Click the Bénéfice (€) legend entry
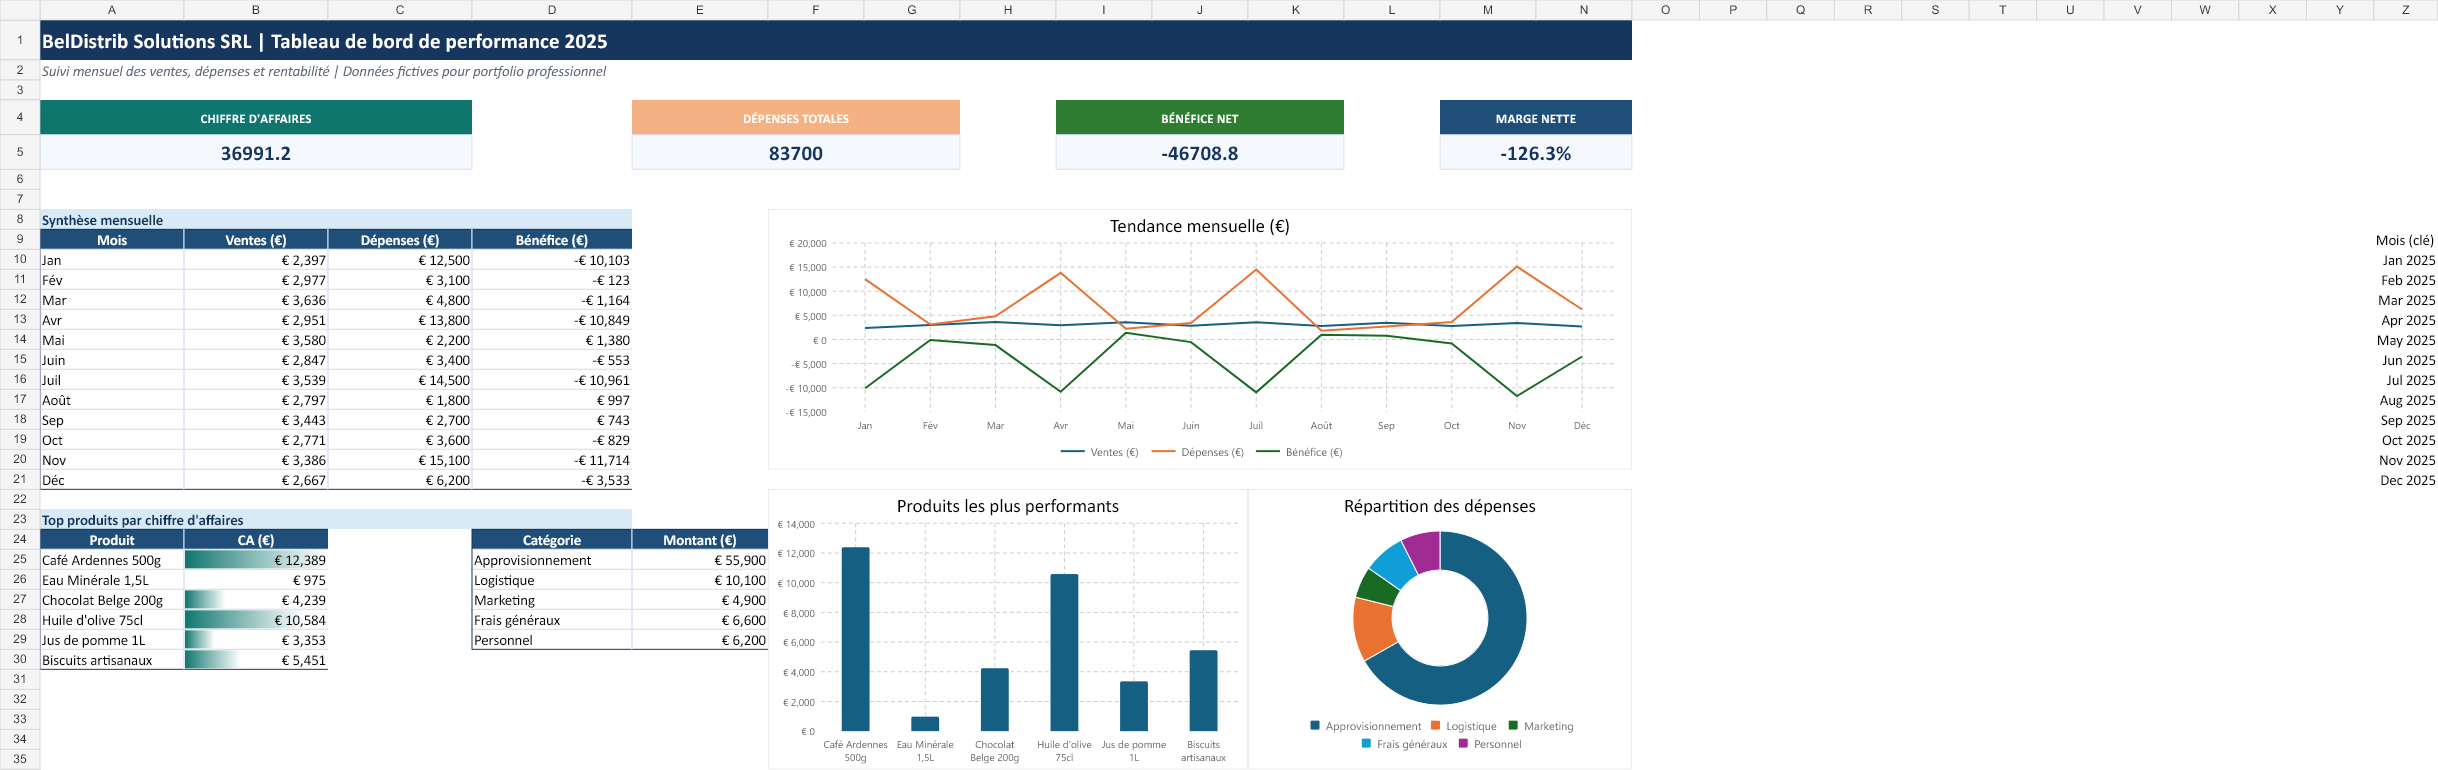The width and height of the screenshot is (2438, 770). tap(1299, 452)
